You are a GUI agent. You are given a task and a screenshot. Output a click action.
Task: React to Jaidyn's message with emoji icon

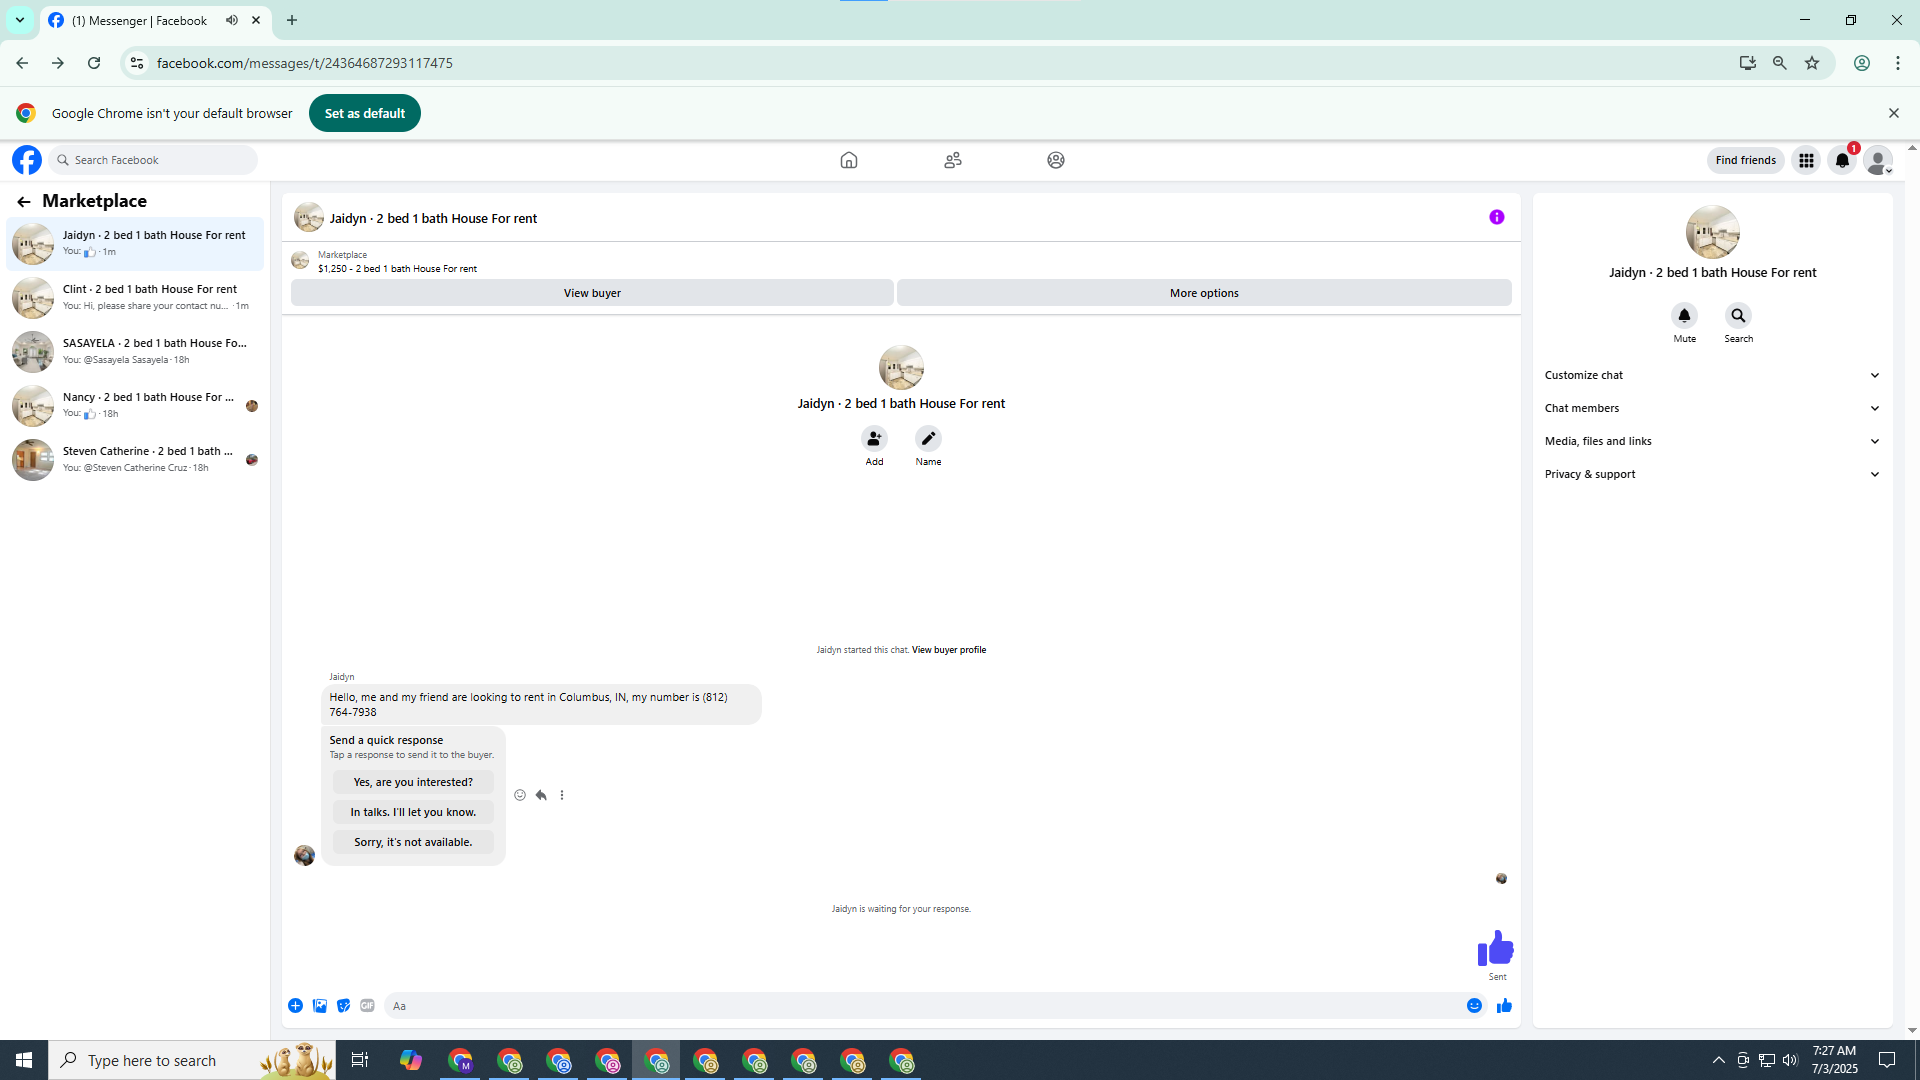click(x=520, y=795)
